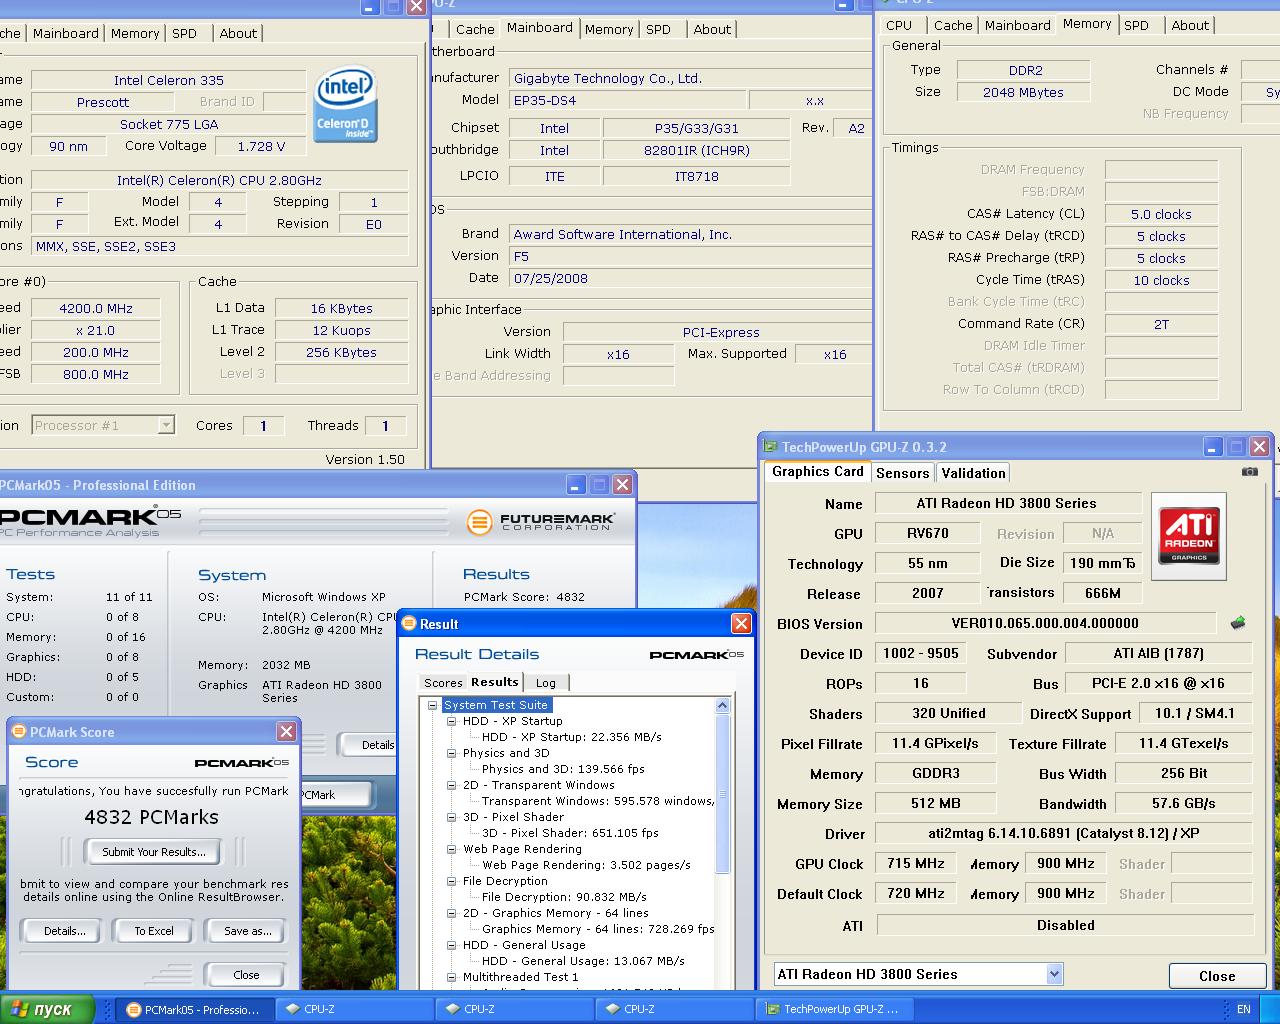Collapse the Web Page Rendering node
Image resolution: width=1280 pixels, height=1024 pixels.
tap(452, 849)
